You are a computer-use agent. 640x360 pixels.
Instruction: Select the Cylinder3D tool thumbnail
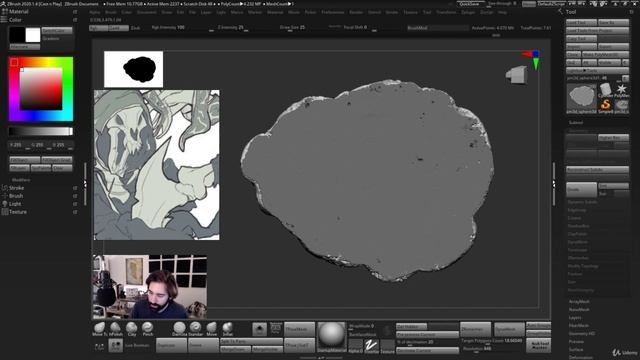coord(606,89)
